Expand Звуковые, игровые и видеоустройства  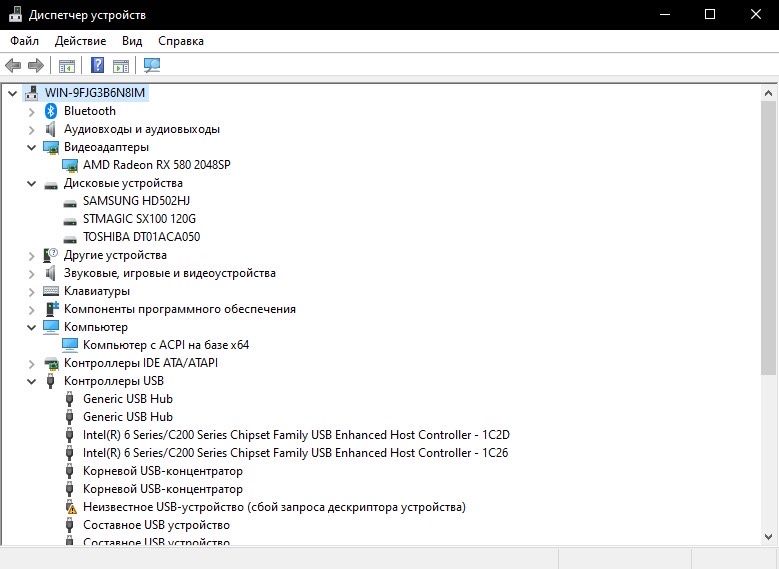coord(32,274)
